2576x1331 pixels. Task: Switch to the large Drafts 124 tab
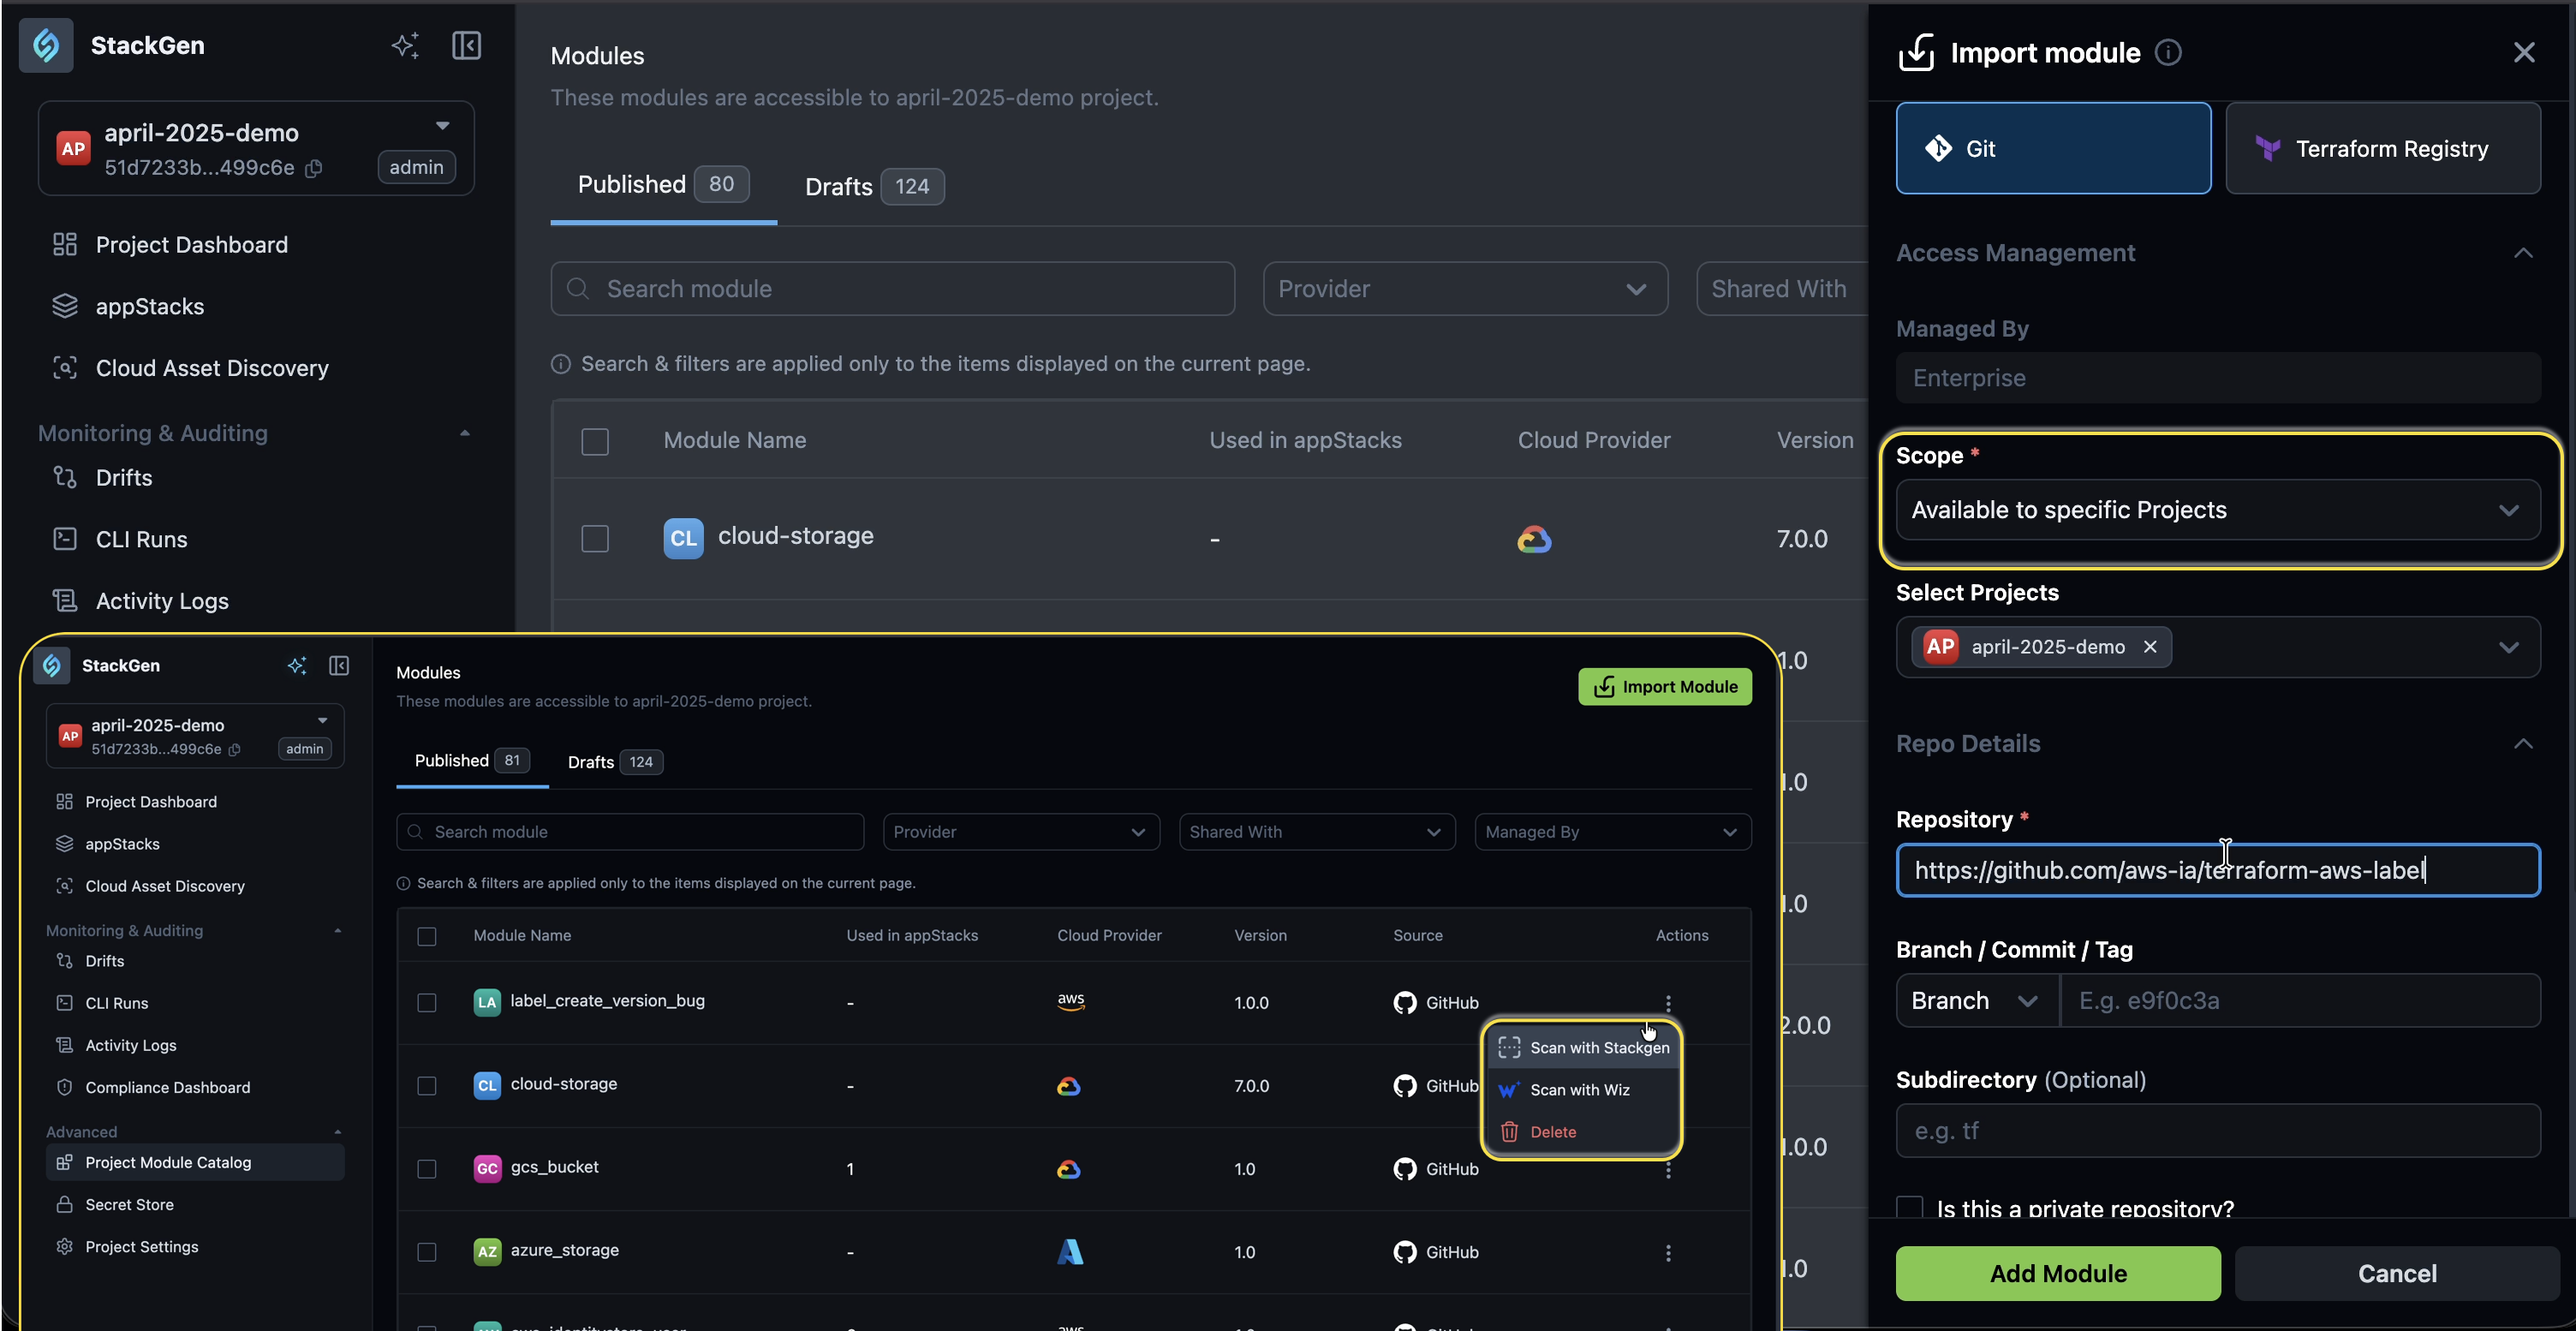coord(874,187)
